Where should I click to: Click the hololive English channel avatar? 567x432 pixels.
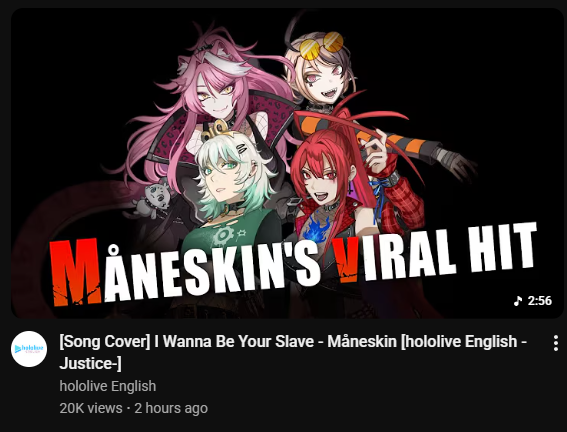(x=29, y=349)
